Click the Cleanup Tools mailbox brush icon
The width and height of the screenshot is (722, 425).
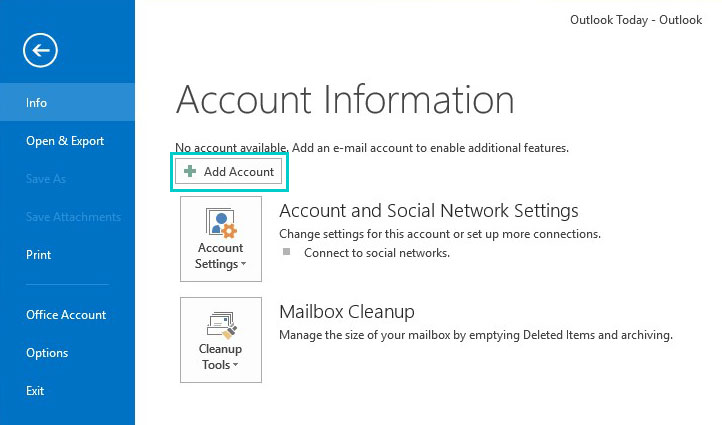(221, 325)
